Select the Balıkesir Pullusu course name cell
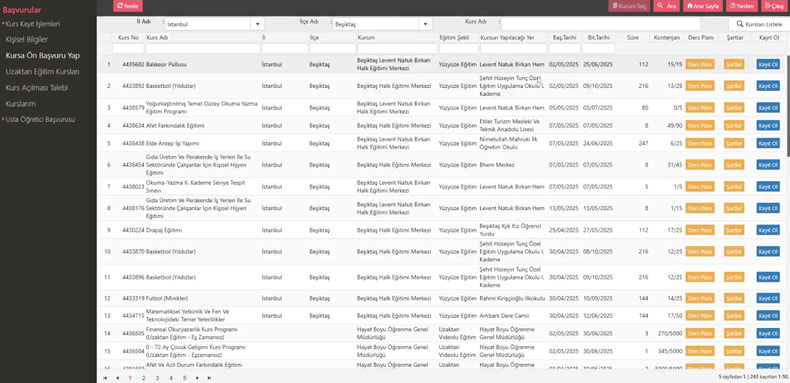The height and width of the screenshot is (383, 790). click(166, 65)
